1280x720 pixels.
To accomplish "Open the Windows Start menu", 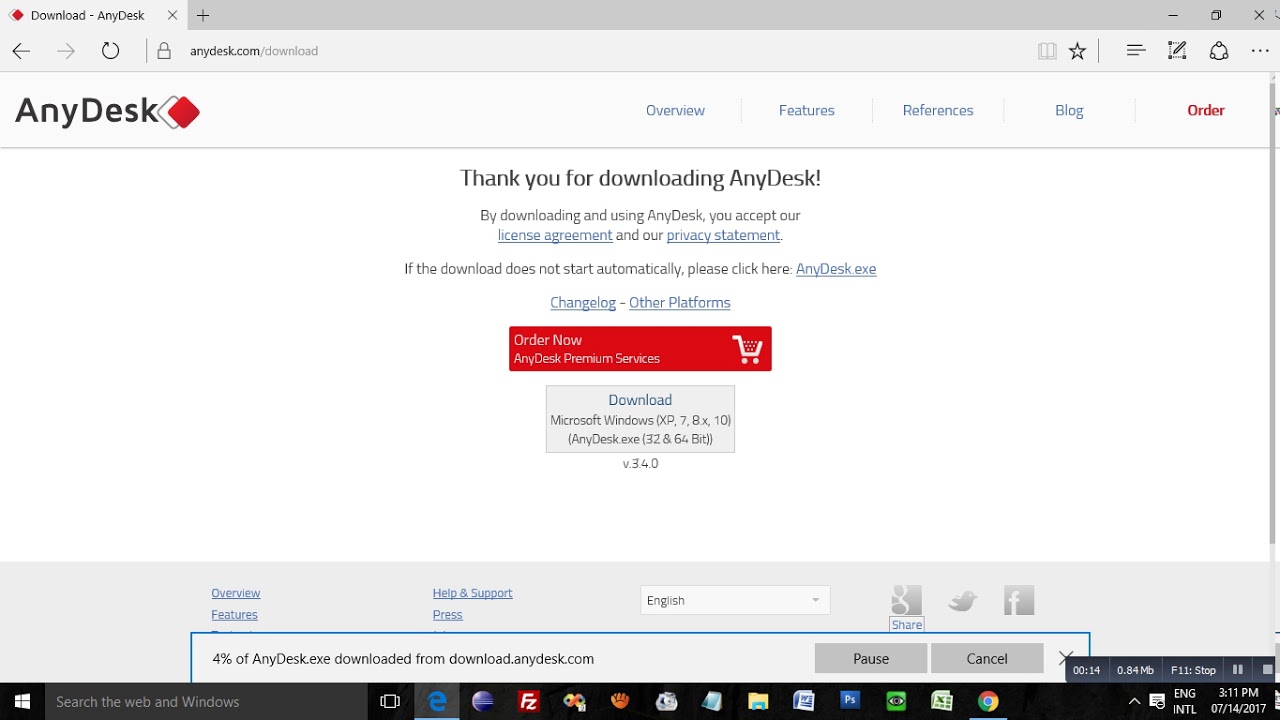I will (x=21, y=702).
